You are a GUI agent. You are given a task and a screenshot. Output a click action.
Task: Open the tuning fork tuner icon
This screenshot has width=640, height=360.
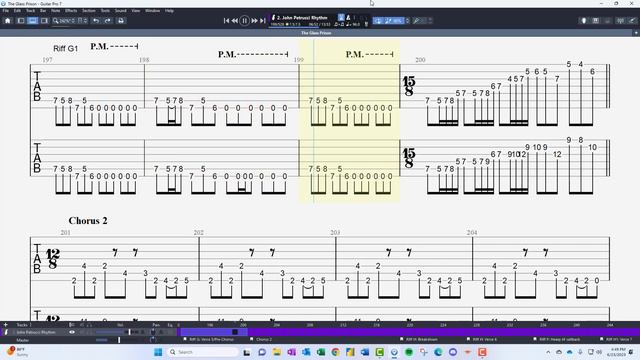point(416,20)
